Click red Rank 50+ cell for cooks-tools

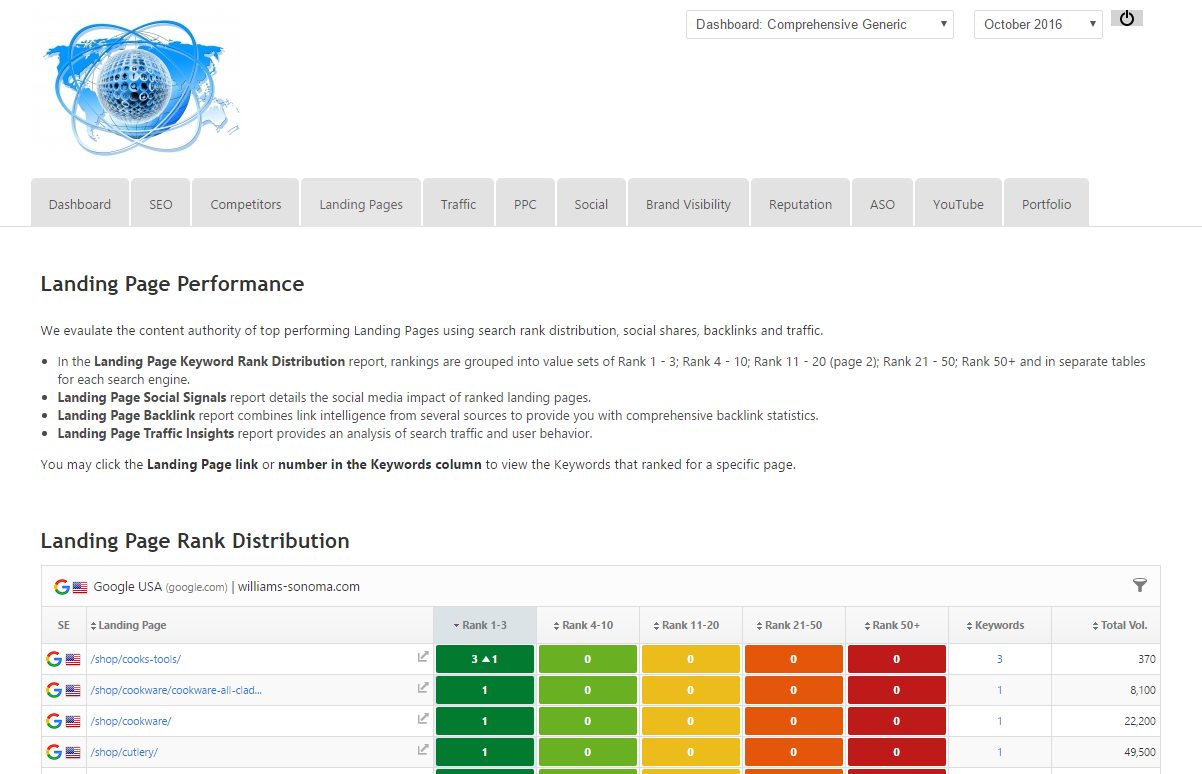tap(896, 659)
